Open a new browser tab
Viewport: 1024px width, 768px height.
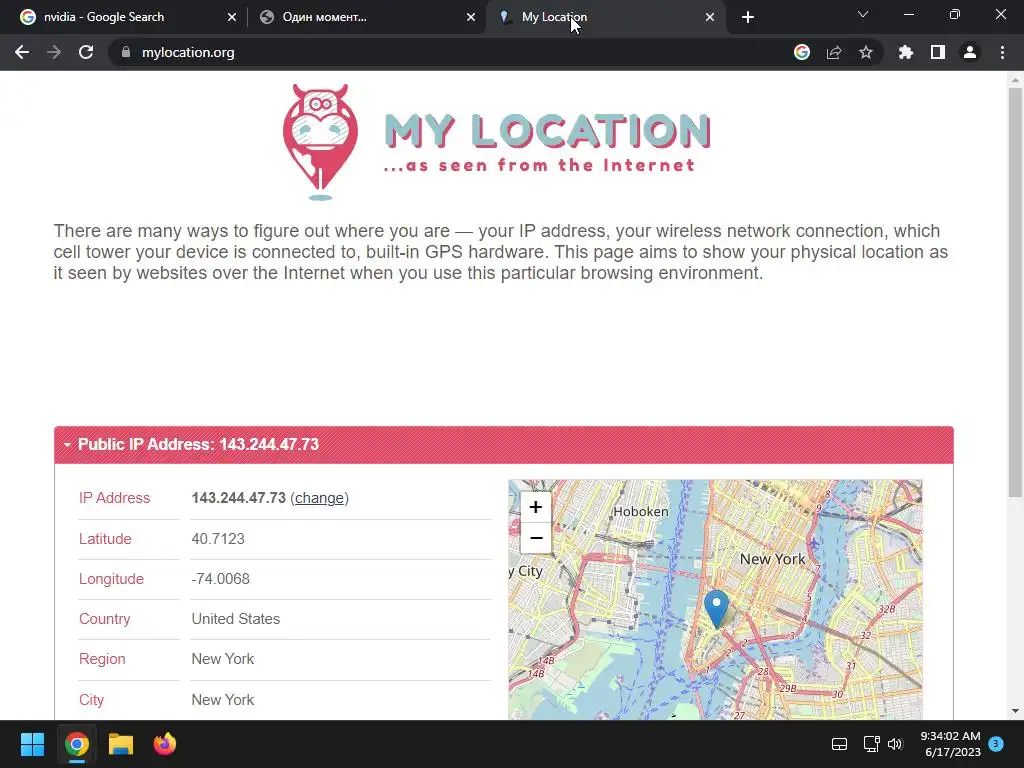tap(748, 17)
